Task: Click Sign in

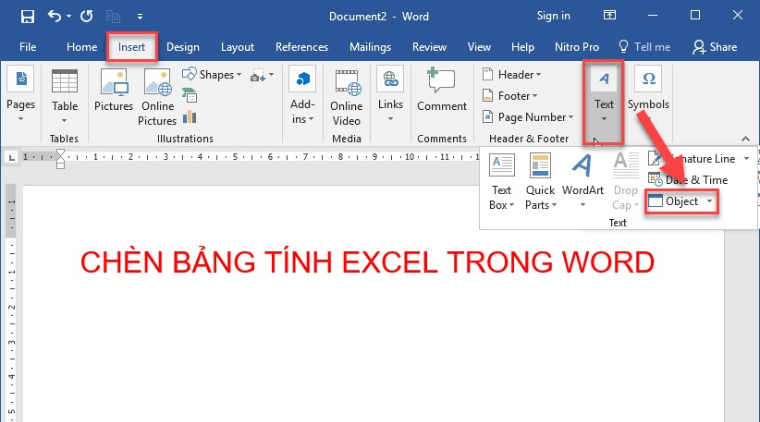Action: coord(553,16)
